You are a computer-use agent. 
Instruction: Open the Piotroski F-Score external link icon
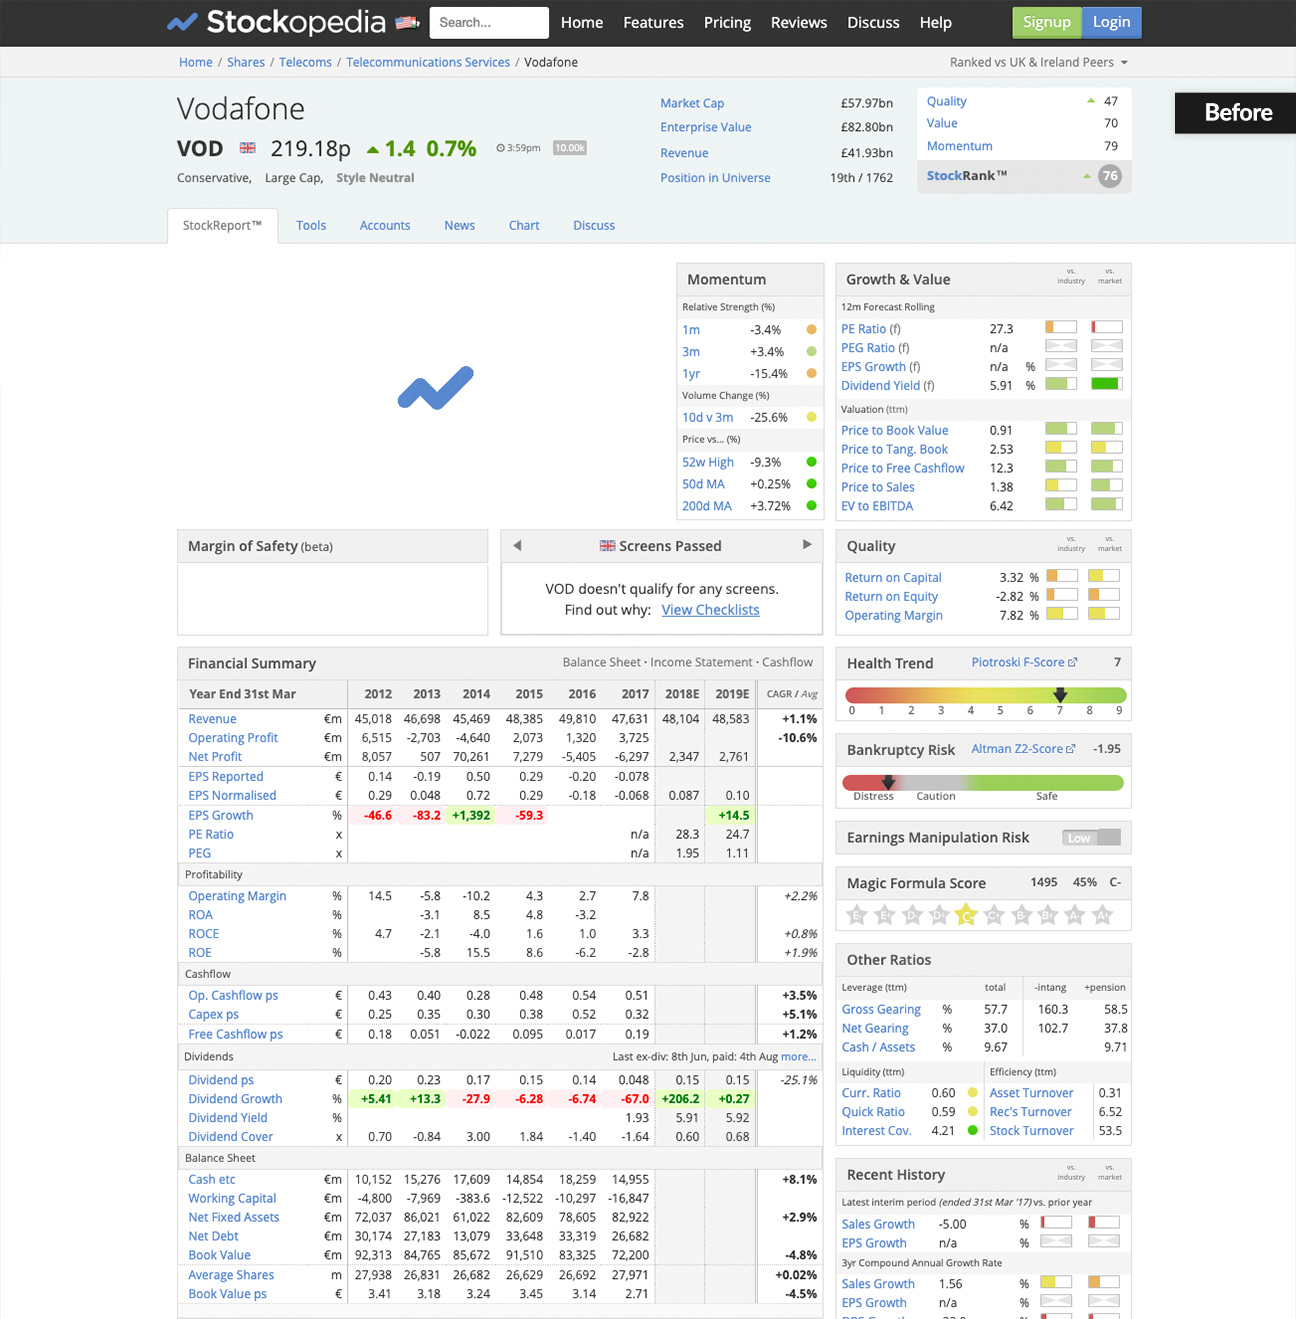point(1073,662)
